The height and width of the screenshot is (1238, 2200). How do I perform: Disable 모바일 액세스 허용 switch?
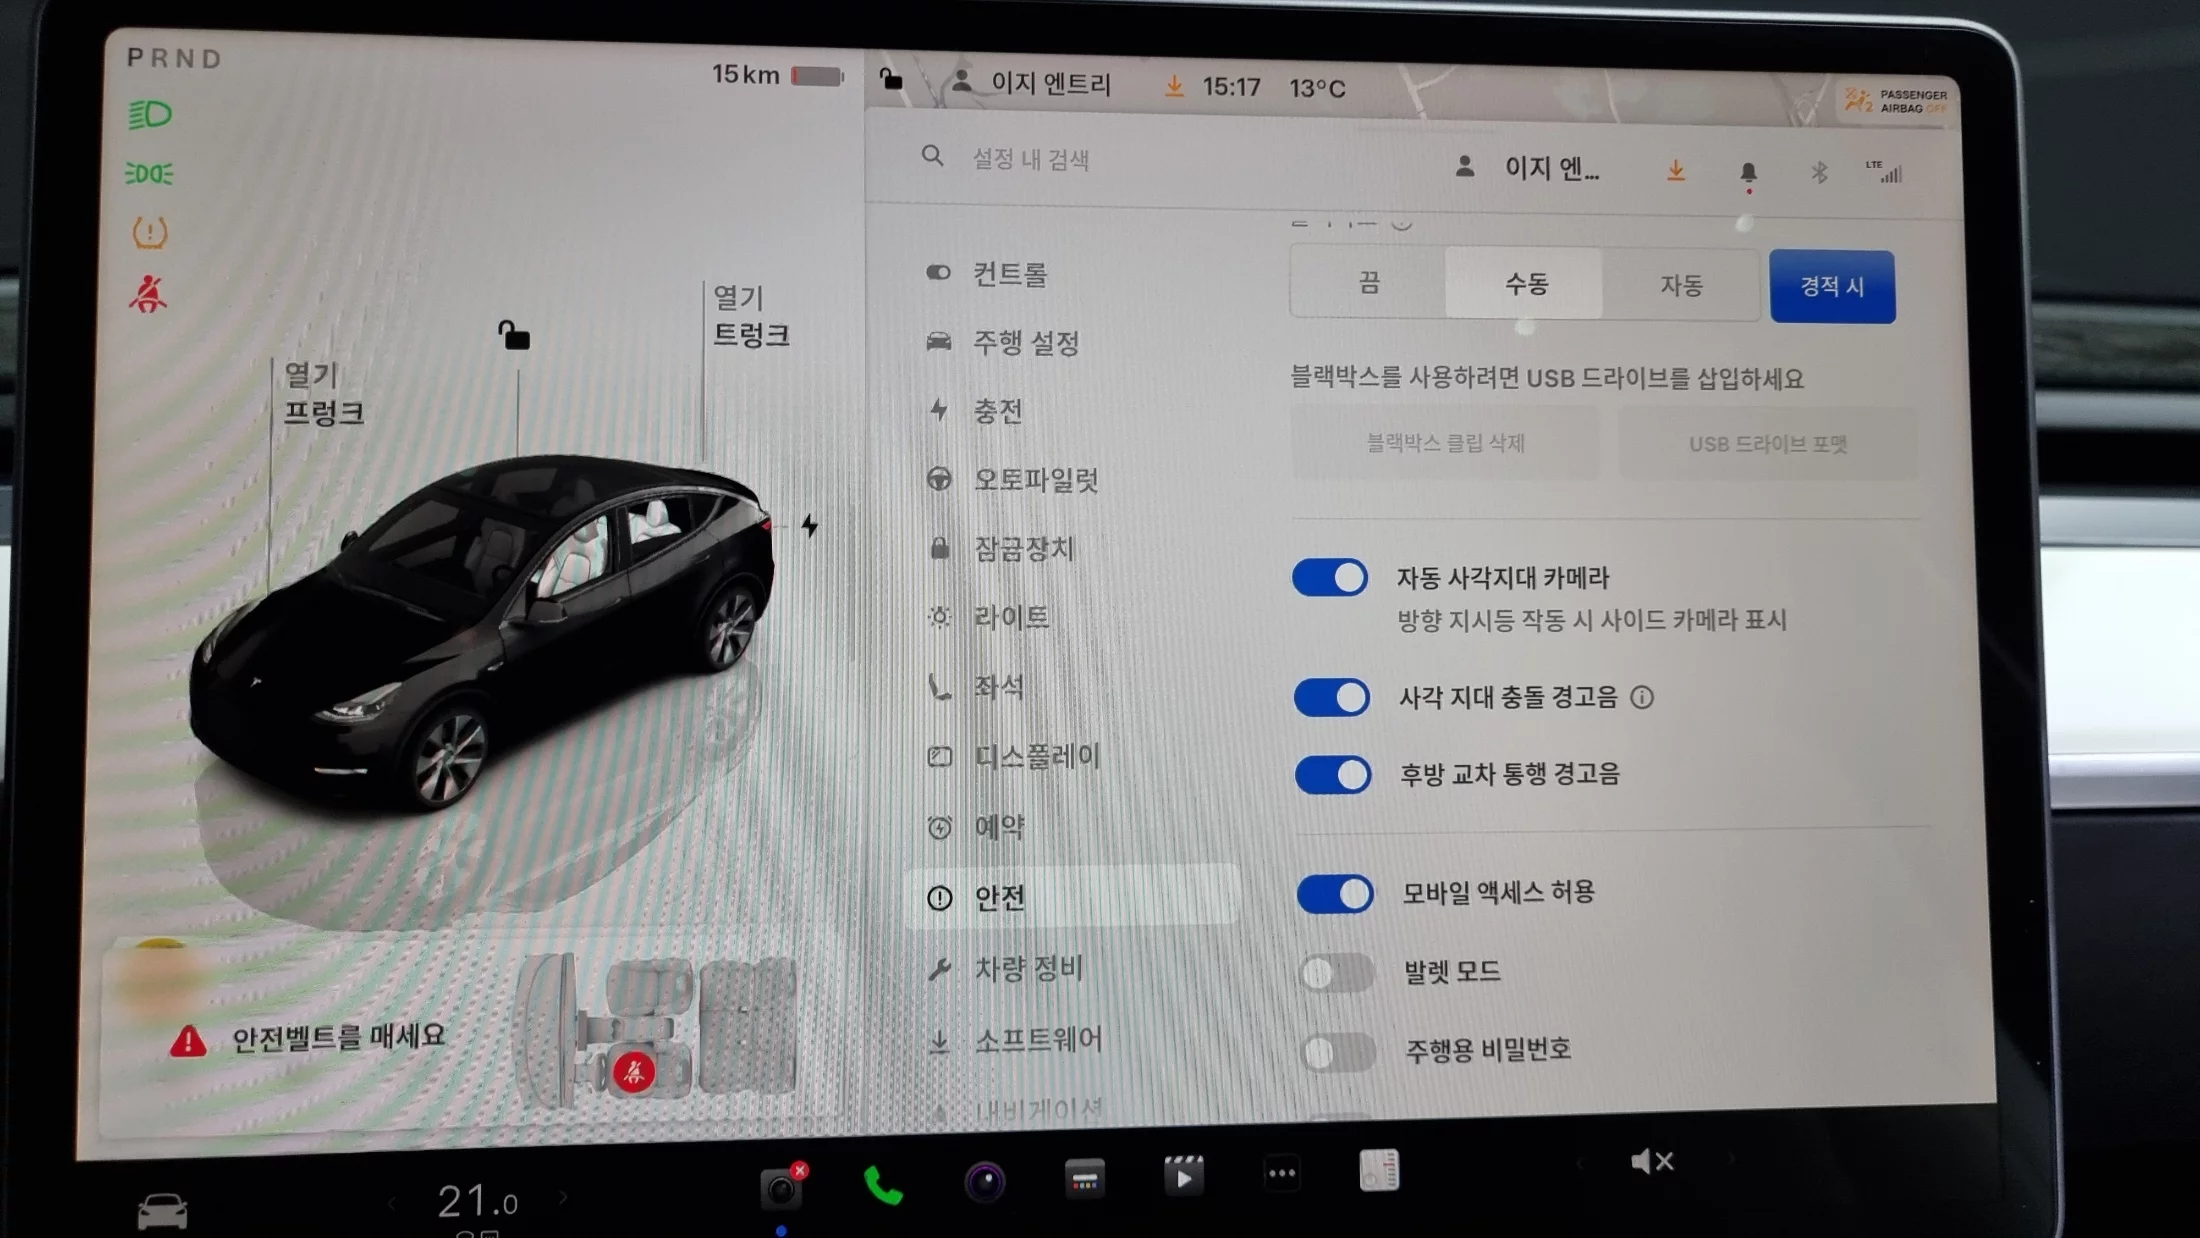pyautogui.click(x=1335, y=893)
